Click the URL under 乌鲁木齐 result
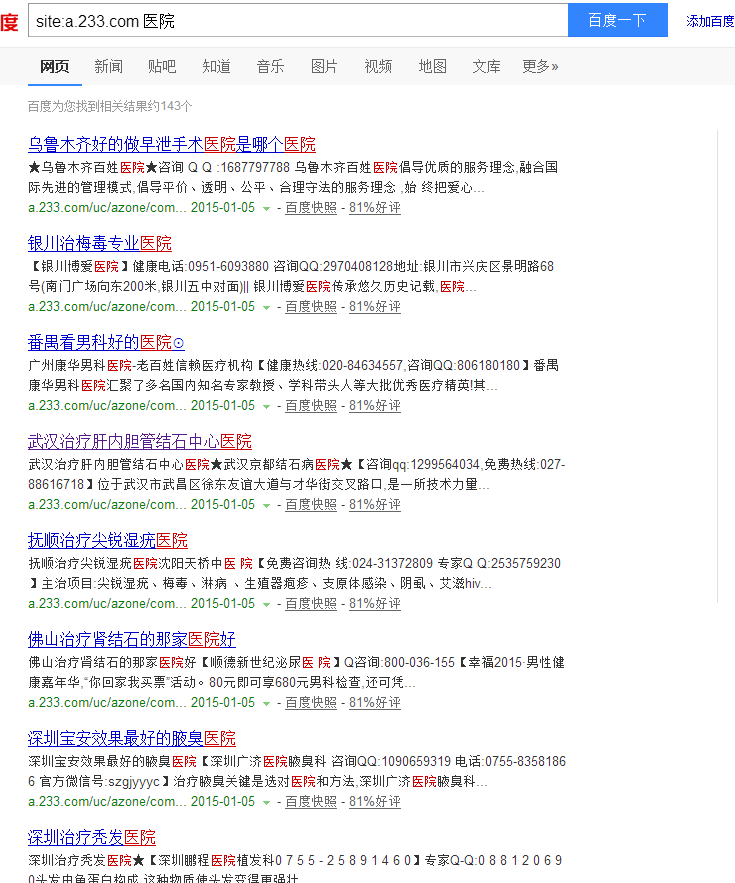 point(107,208)
